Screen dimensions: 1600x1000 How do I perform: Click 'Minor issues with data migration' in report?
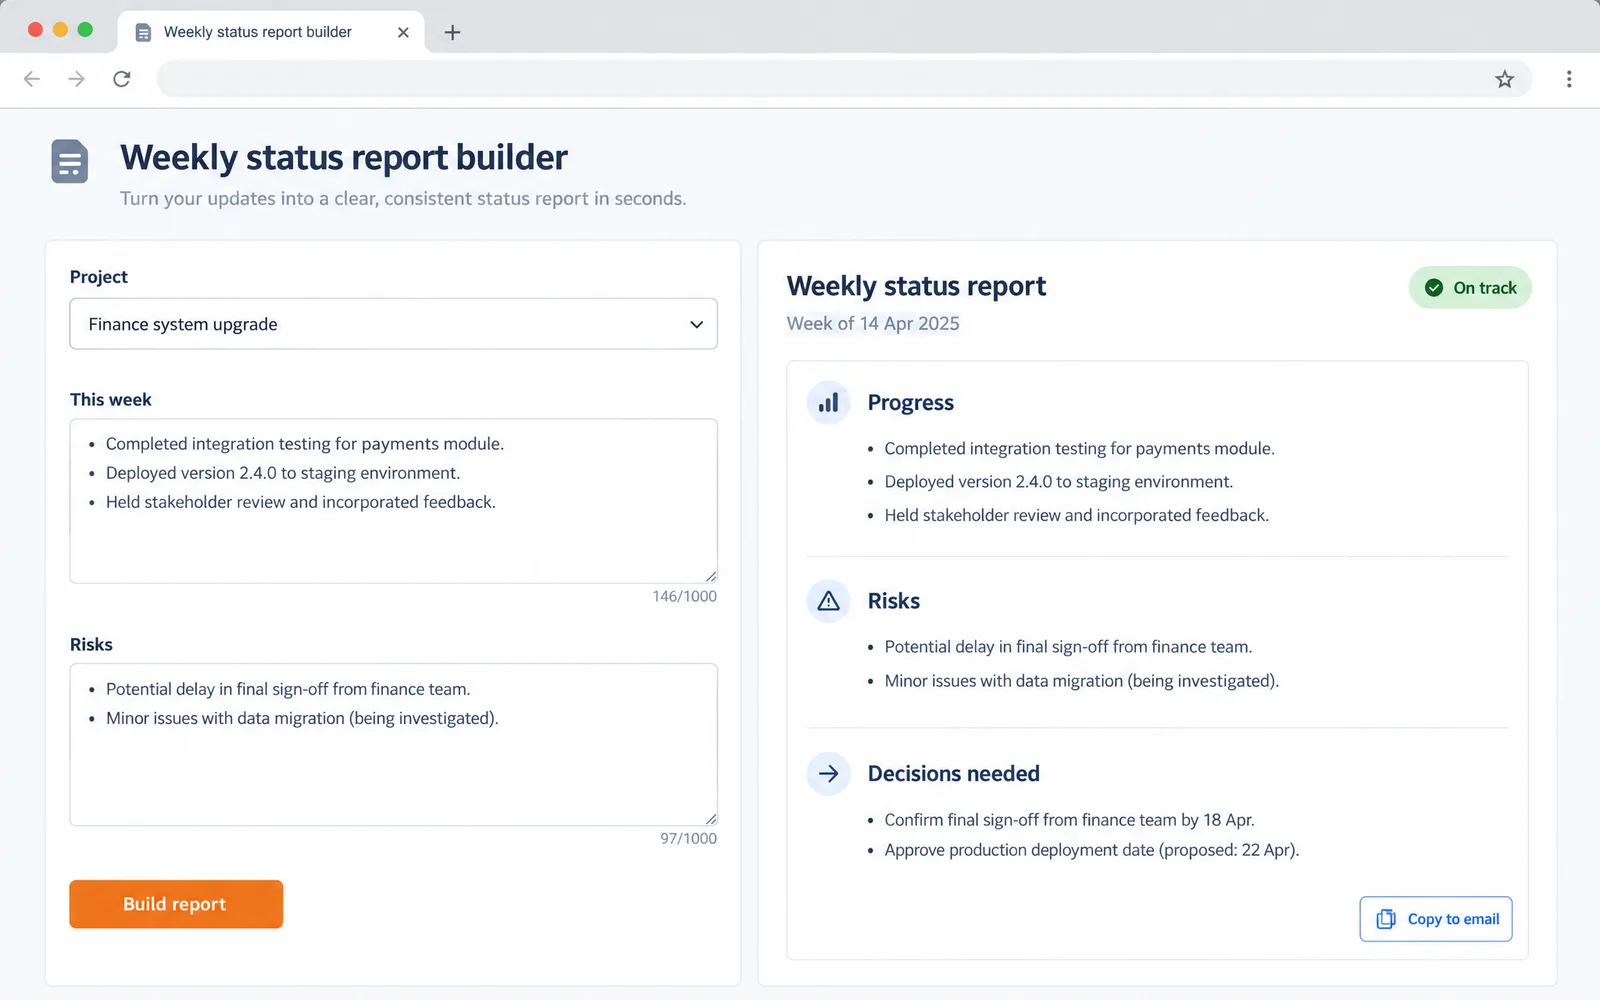[x=1082, y=681]
